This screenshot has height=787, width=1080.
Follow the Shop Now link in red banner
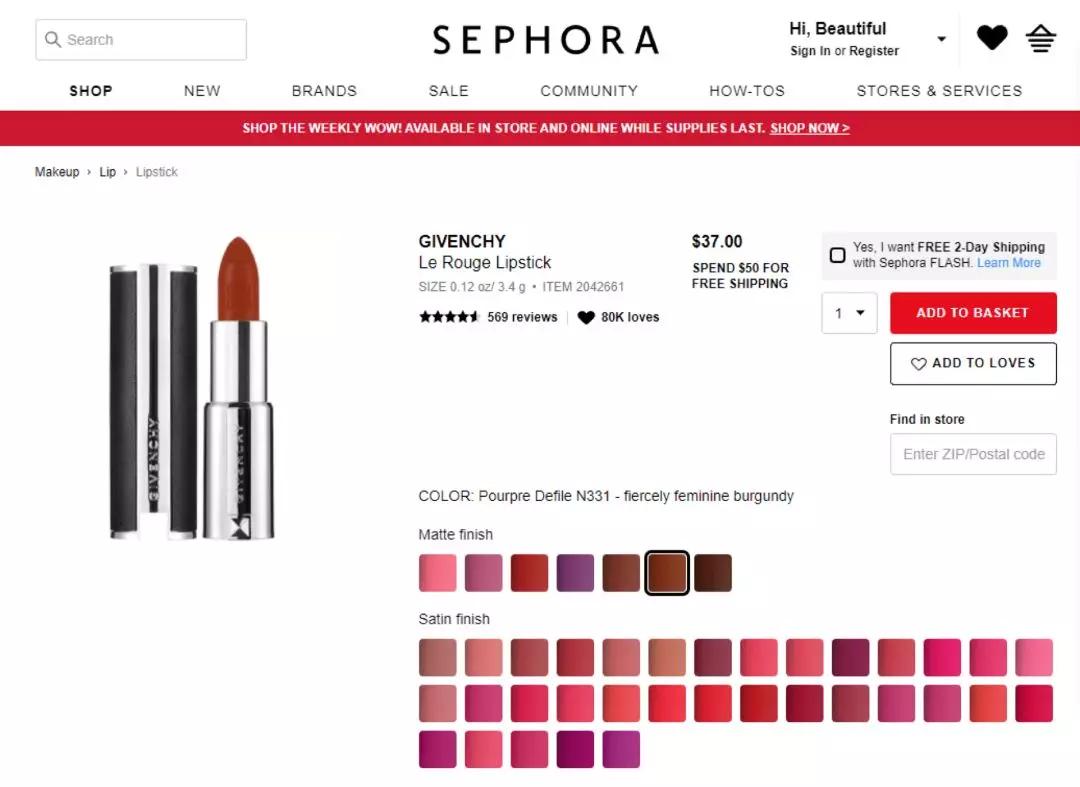(x=809, y=128)
